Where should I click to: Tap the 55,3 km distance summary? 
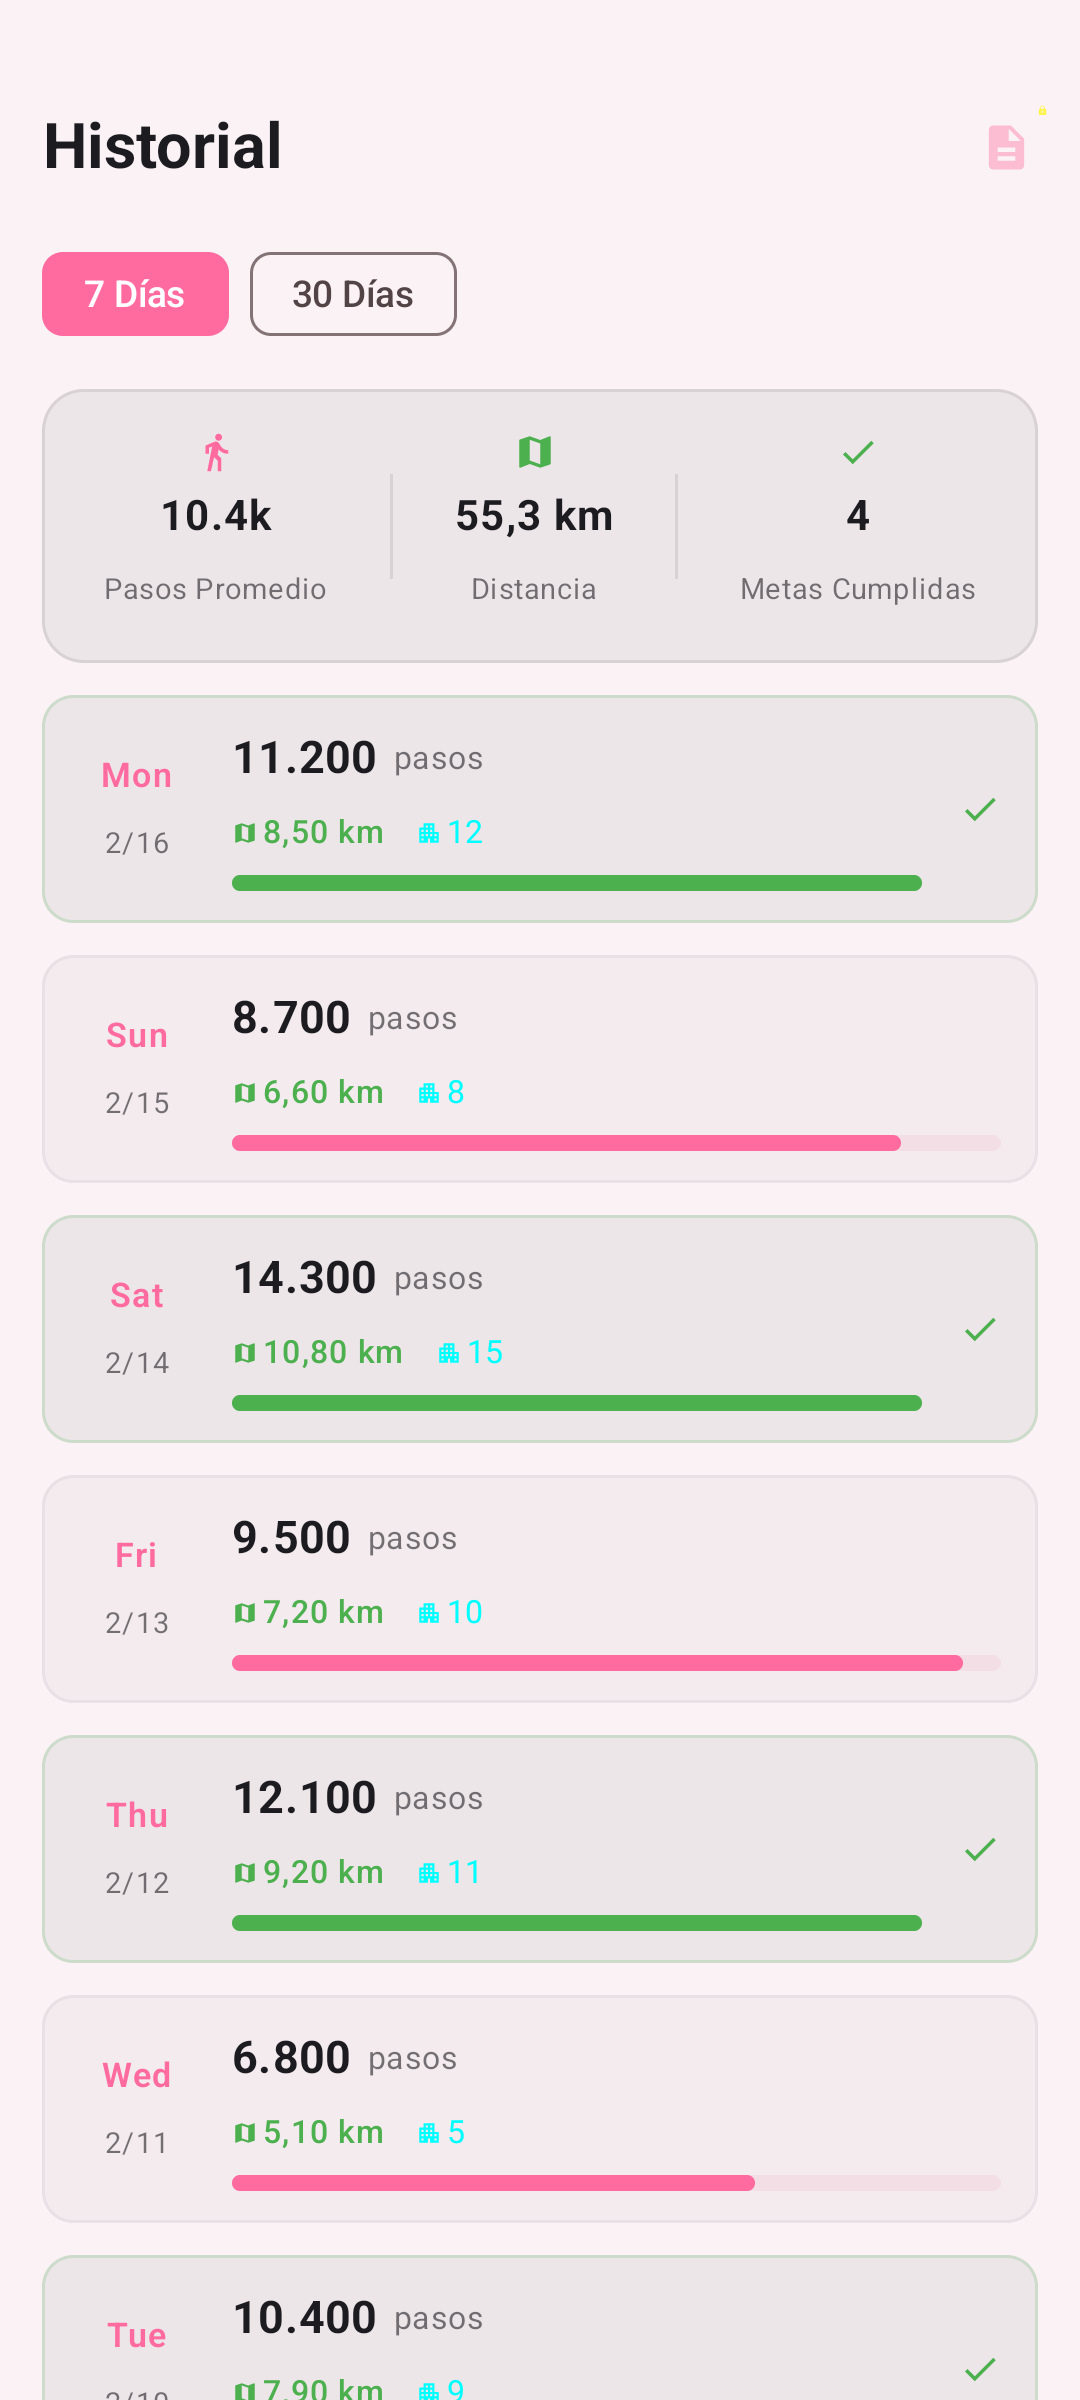(x=534, y=517)
